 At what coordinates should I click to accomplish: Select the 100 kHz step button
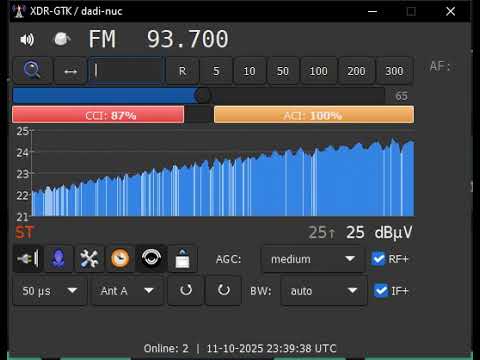tap(318, 71)
